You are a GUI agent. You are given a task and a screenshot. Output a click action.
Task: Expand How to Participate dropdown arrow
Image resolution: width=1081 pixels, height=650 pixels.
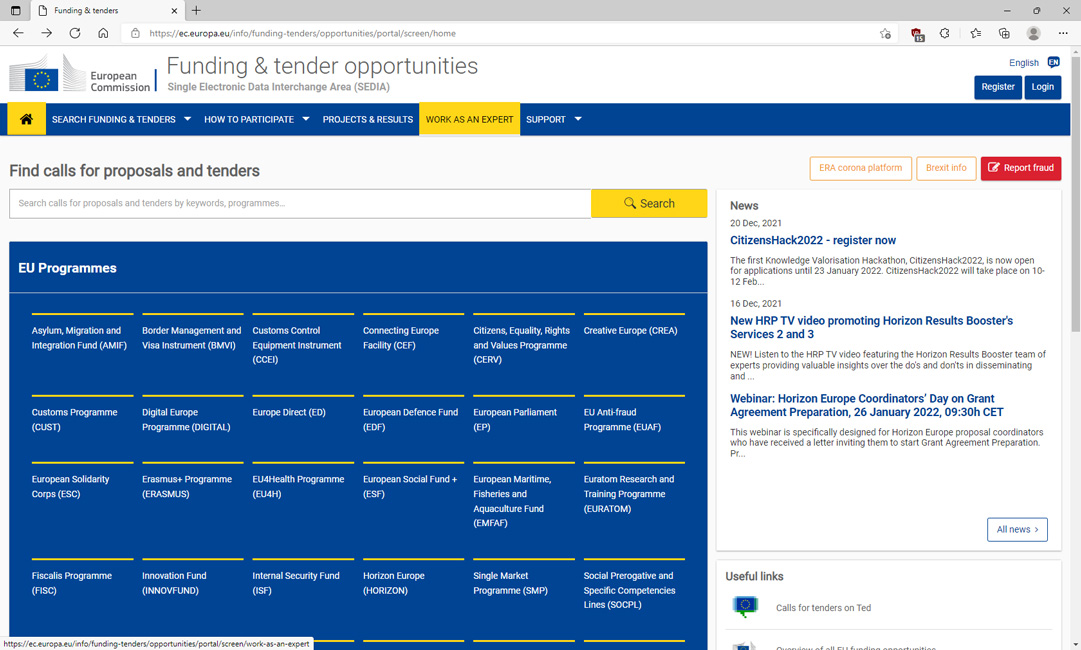pos(305,119)
